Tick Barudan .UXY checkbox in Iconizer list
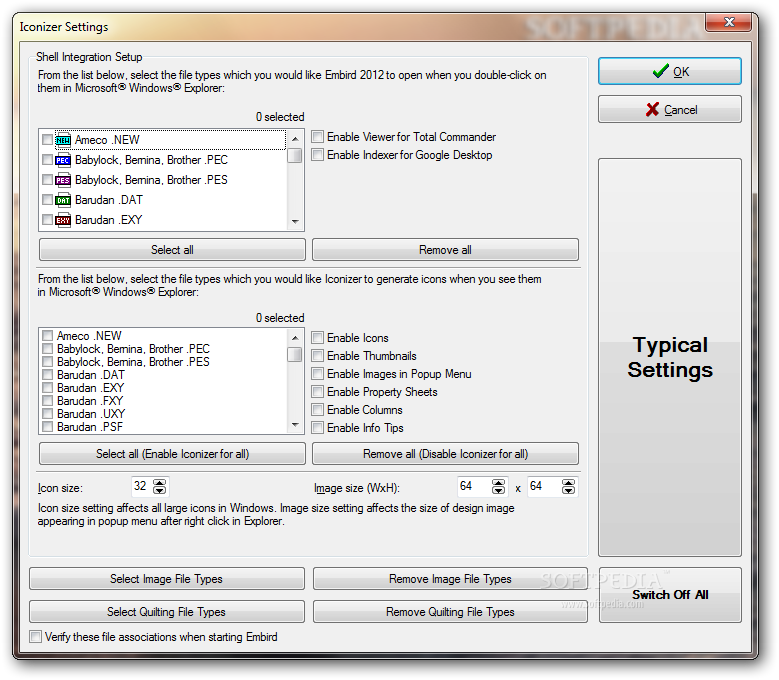The image size is (779, 680). pyautogui.click(x=48, y=413)
